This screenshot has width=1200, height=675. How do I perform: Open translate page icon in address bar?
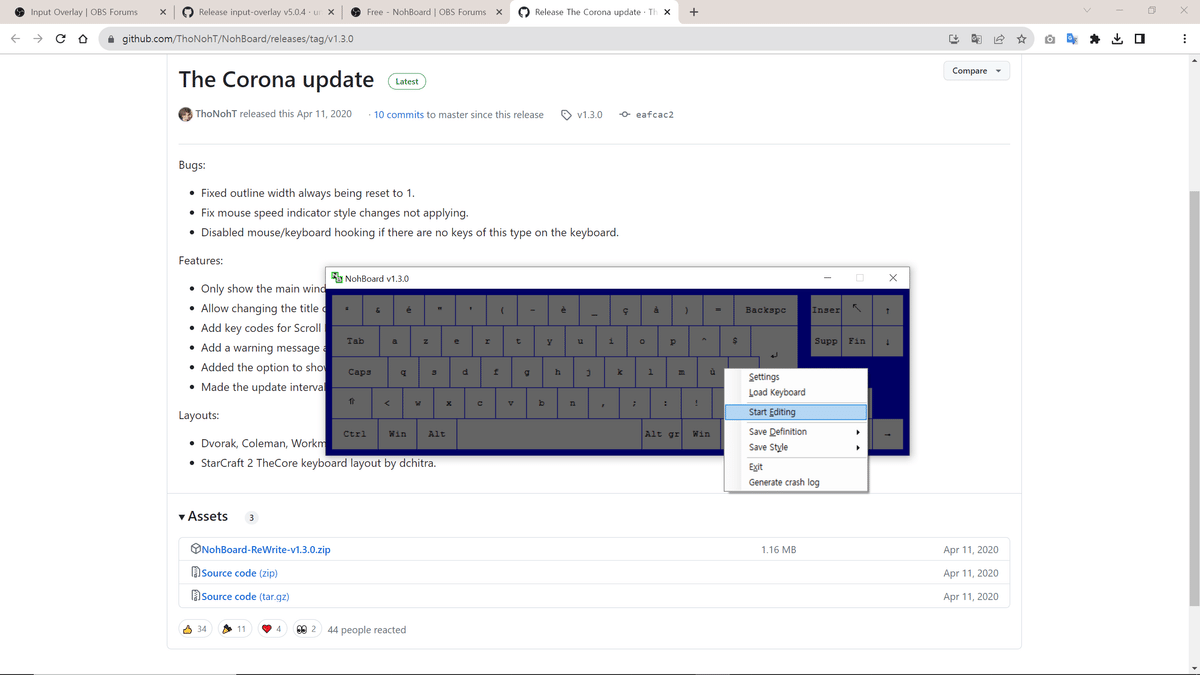976,39
